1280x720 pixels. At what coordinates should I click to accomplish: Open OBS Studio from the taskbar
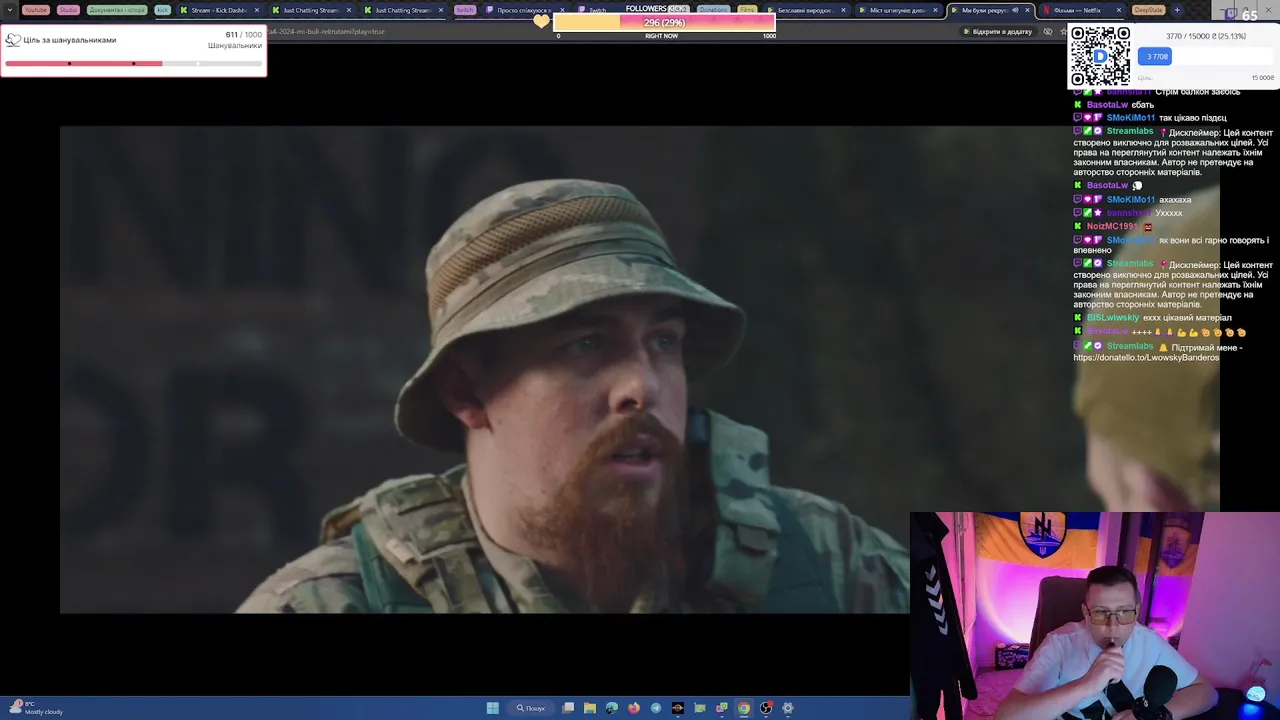pos(766,708)
